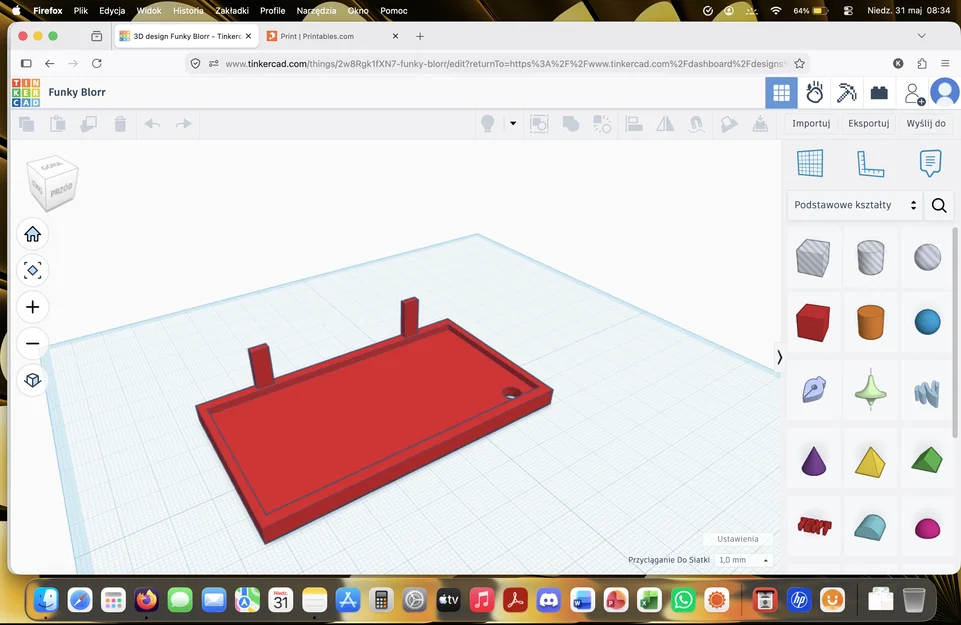Click the Importuj button
This screenshot has width=961, height=625.
811,124
